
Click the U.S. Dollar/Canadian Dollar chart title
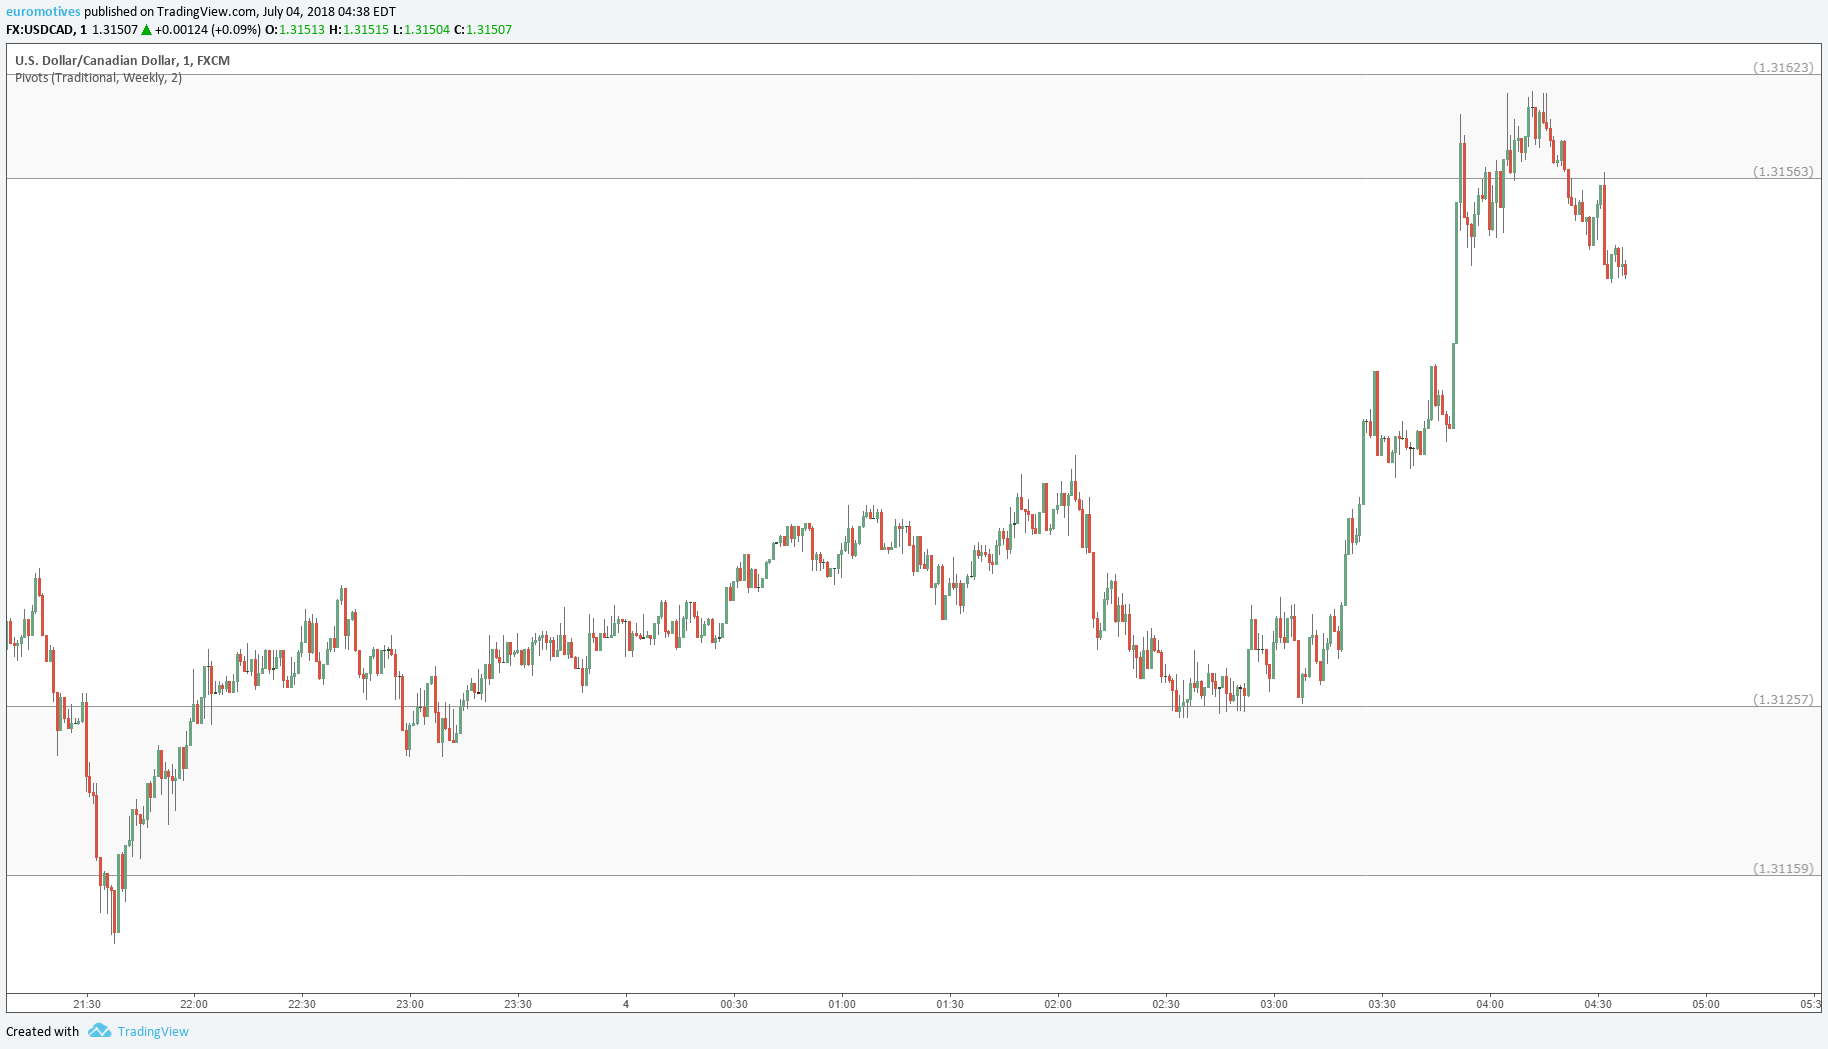122,61
